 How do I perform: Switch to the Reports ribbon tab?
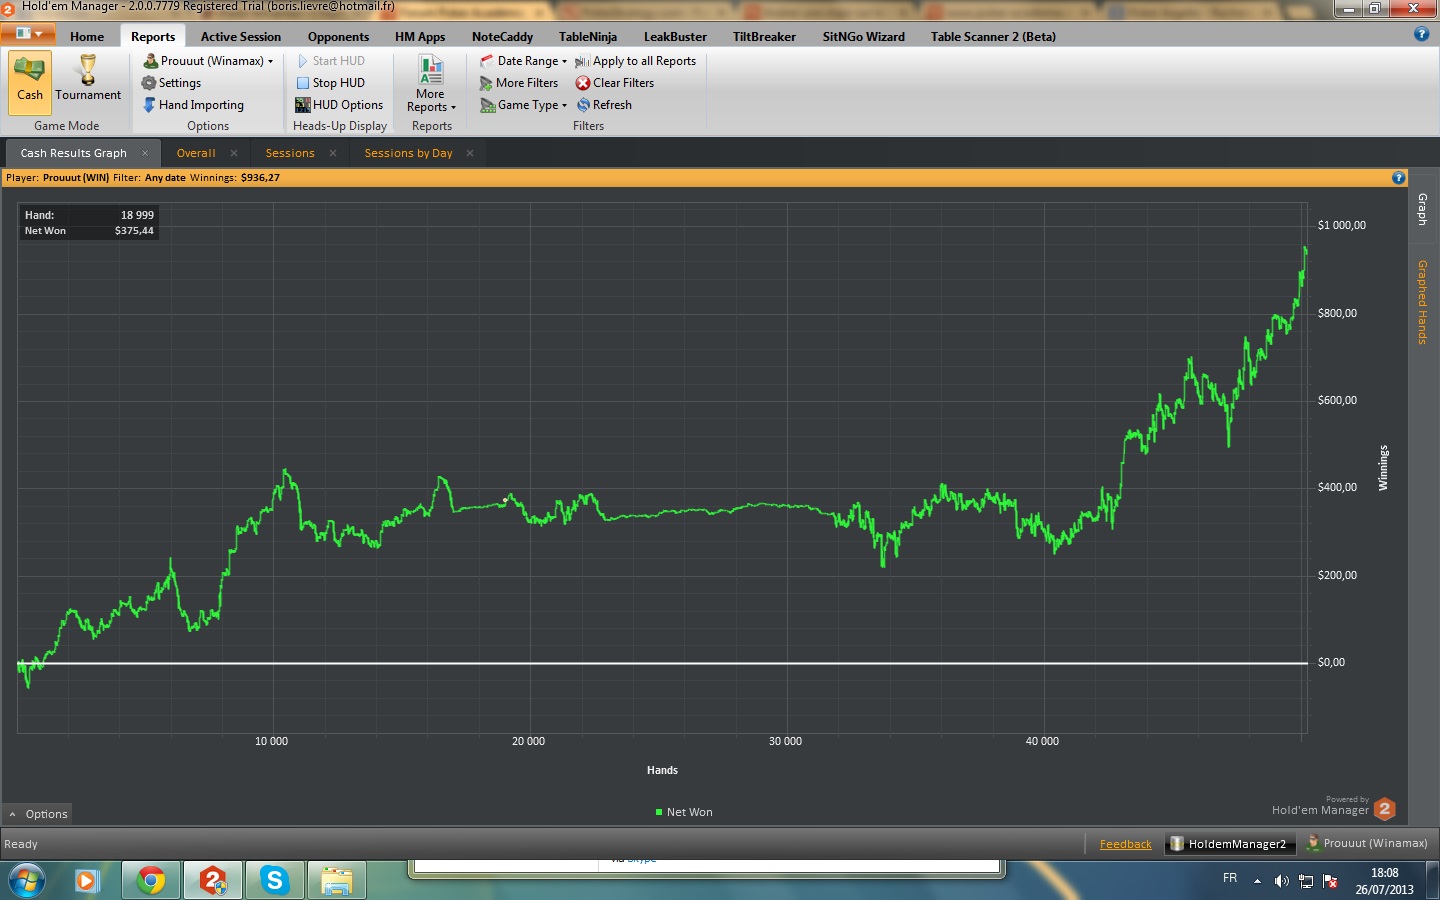(153, 37)
